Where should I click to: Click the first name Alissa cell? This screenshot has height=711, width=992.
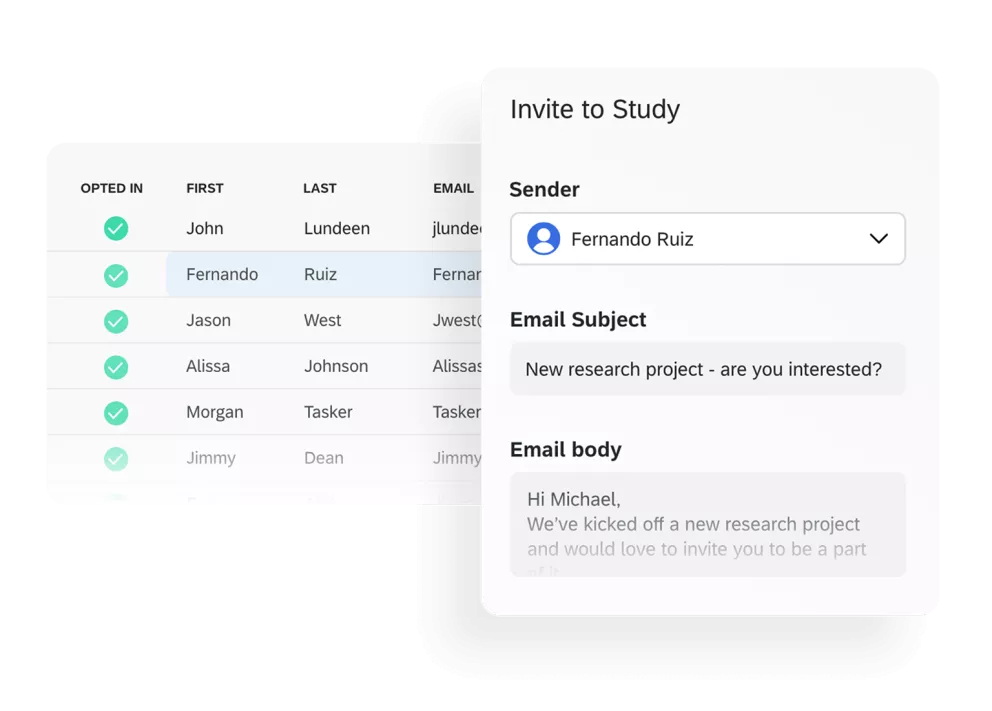coord(208,367)
